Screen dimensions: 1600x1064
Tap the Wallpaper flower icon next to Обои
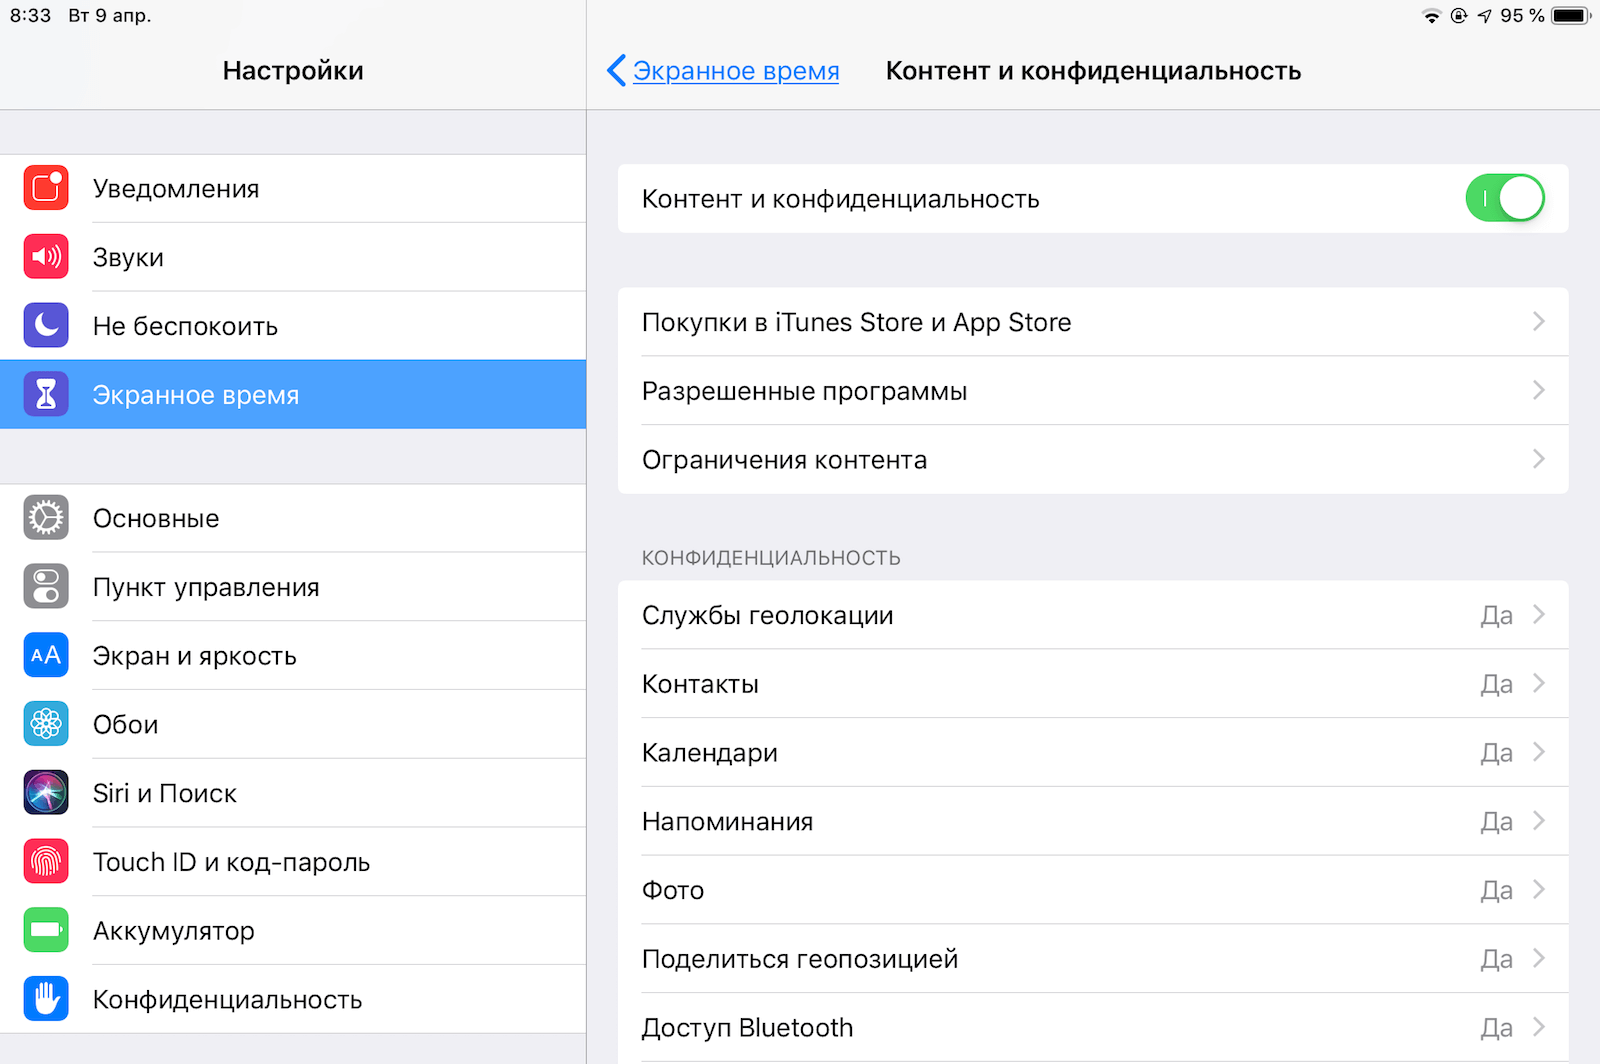click(x=46, y=724)
